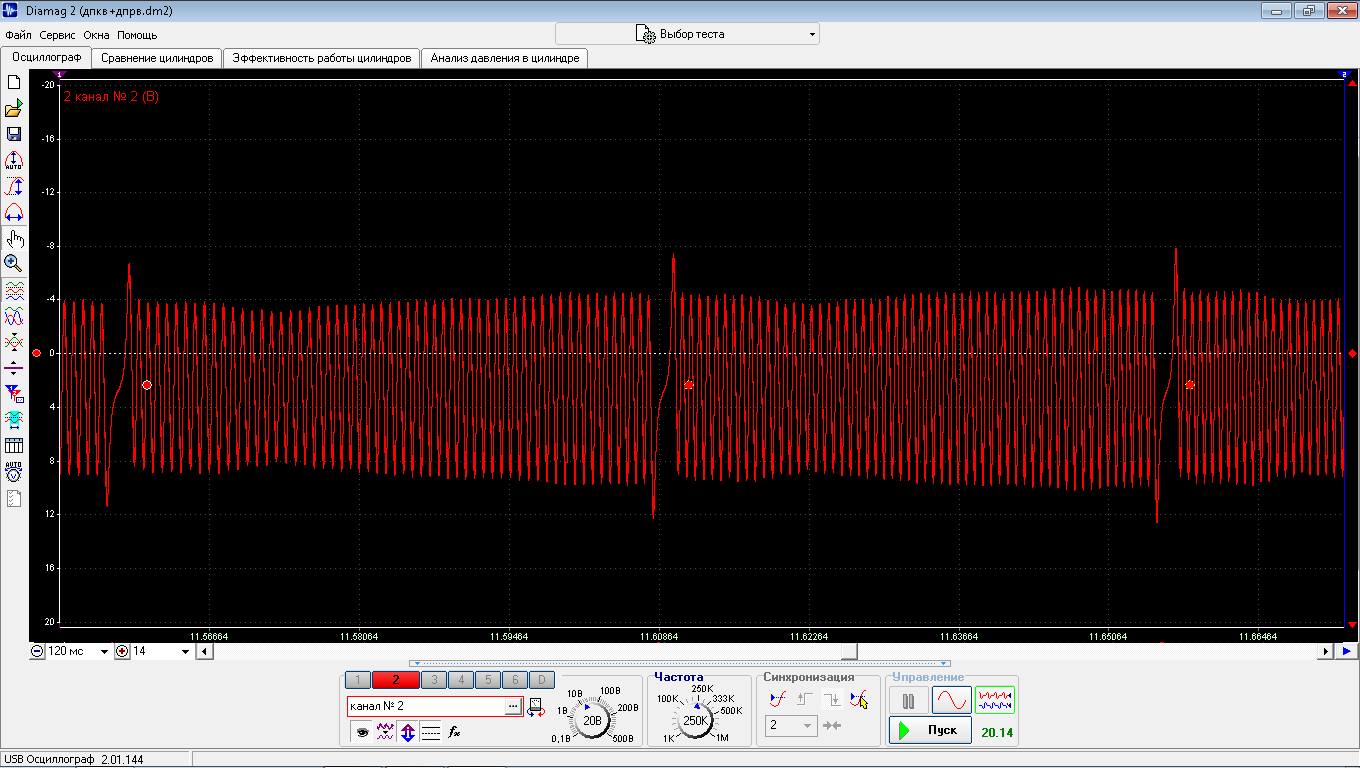Click the checklist report icon
Viewport: 1360px width, 768px height.
click(14, 497)
